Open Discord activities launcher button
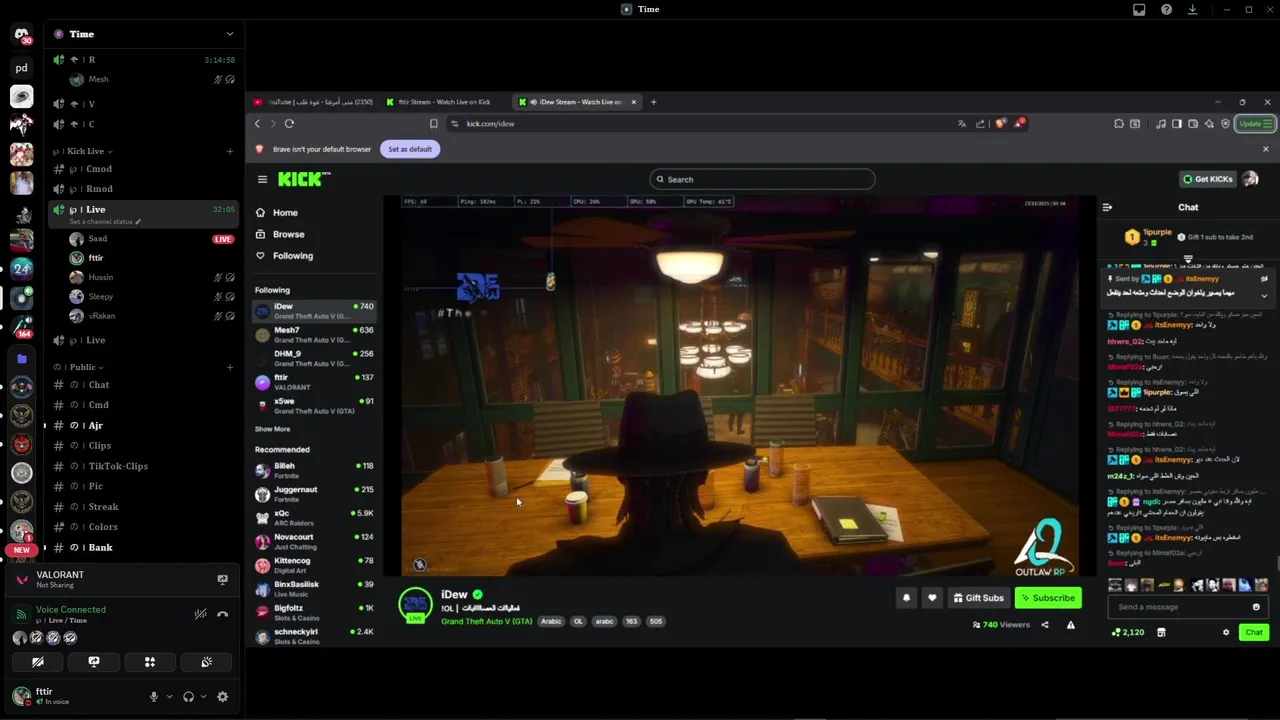Viewport: 1280px width, 720px height. pyautogui.click(x=150, y=662)
